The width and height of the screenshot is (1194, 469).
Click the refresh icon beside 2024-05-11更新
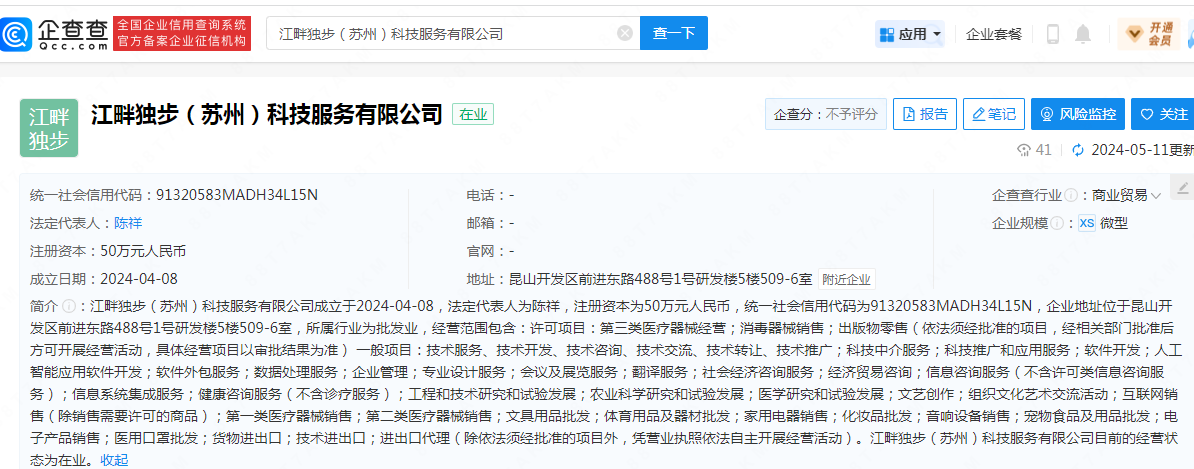coord(1077,150)
